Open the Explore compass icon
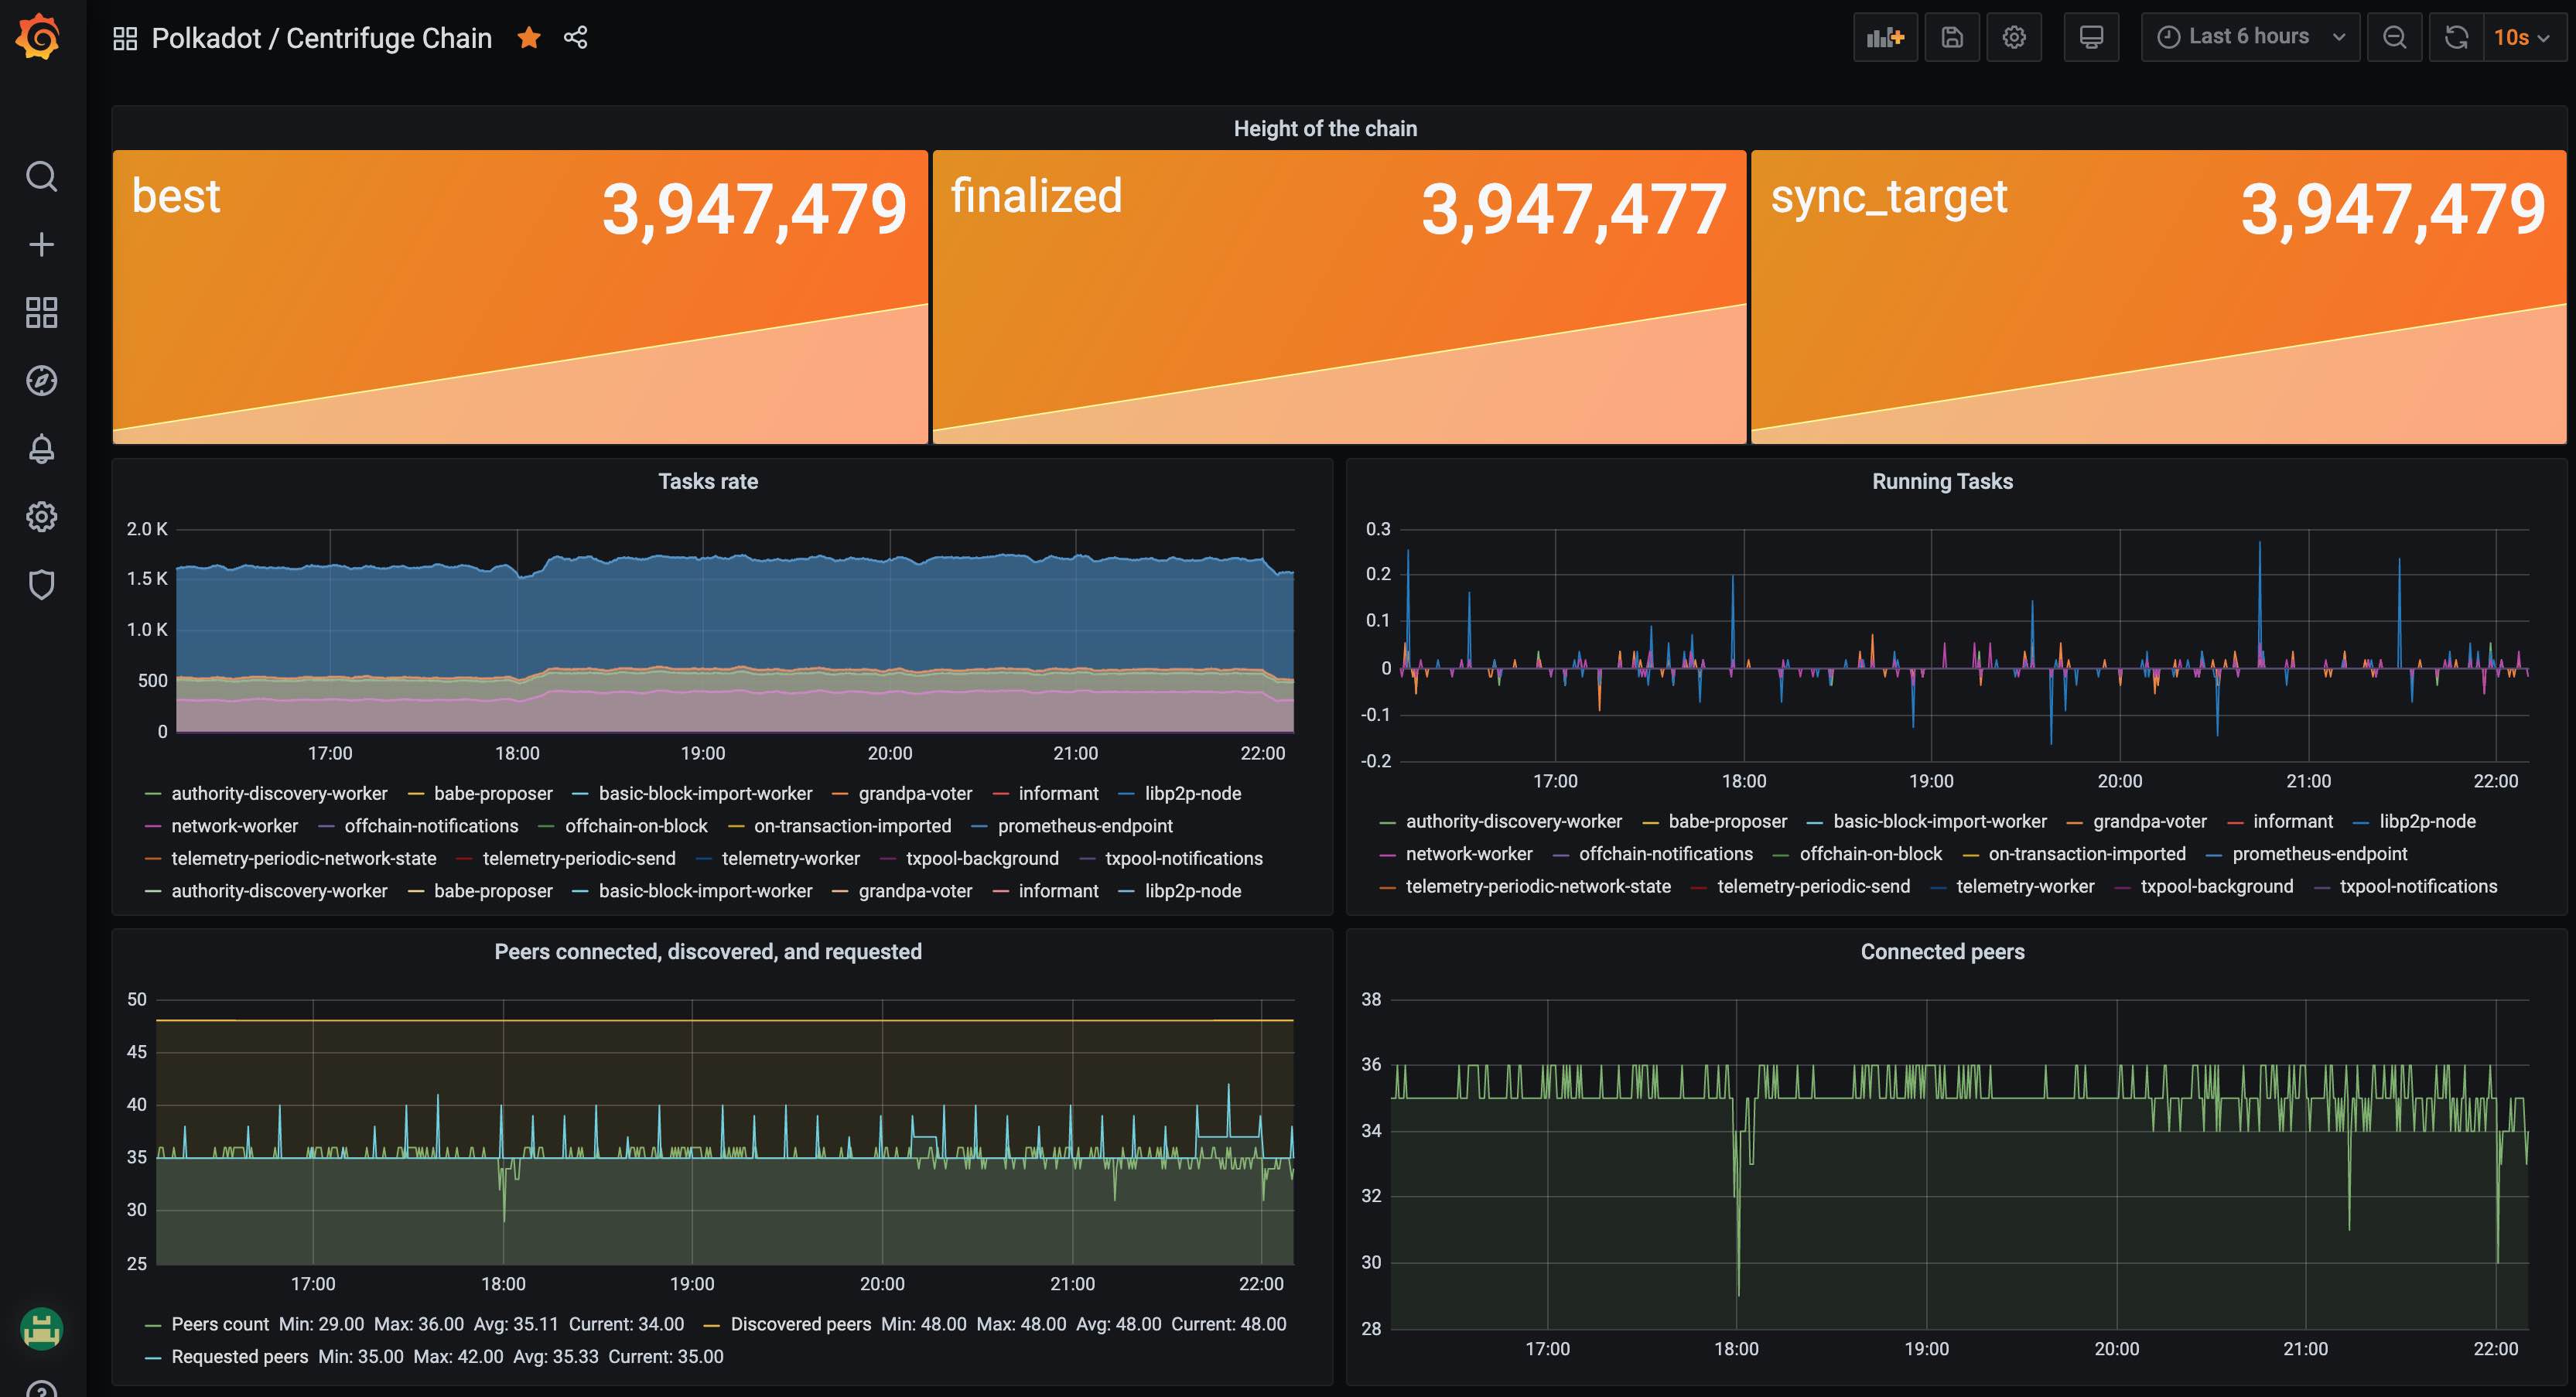 tap(41, 381)
